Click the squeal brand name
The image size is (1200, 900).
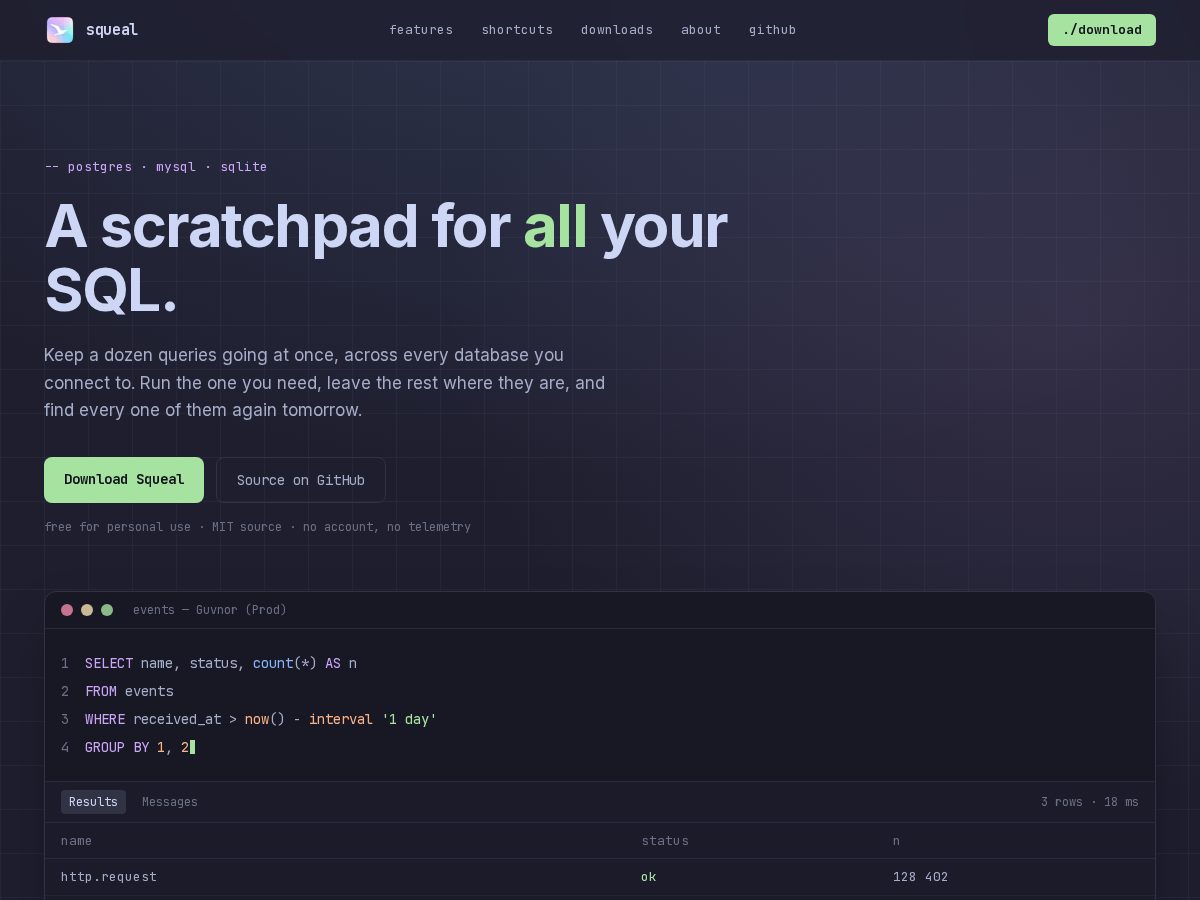[x=112, y=30]
